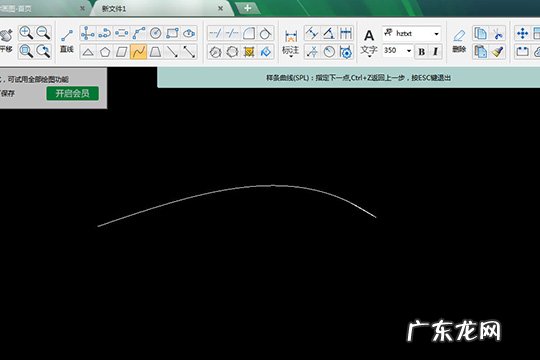Open a new tab with plus
This screenshot has height=360, width=540.
click(247, 8)
